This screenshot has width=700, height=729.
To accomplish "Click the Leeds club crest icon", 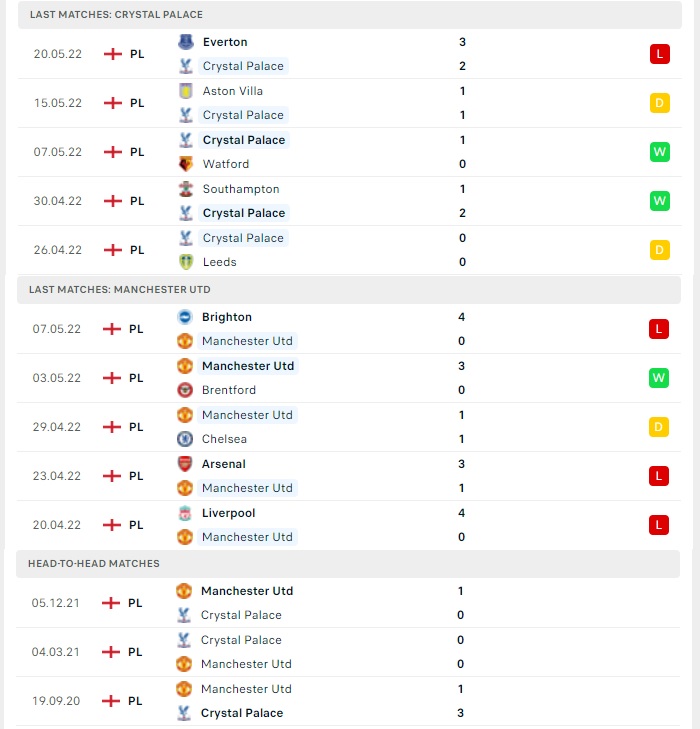I will click(x=186, y=262).
